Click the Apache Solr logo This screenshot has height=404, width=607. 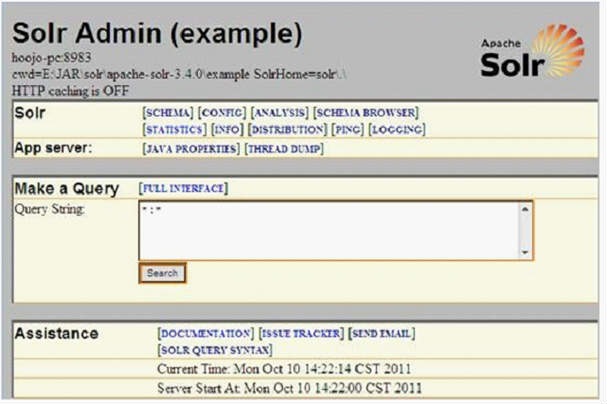[x=532, y=51]
